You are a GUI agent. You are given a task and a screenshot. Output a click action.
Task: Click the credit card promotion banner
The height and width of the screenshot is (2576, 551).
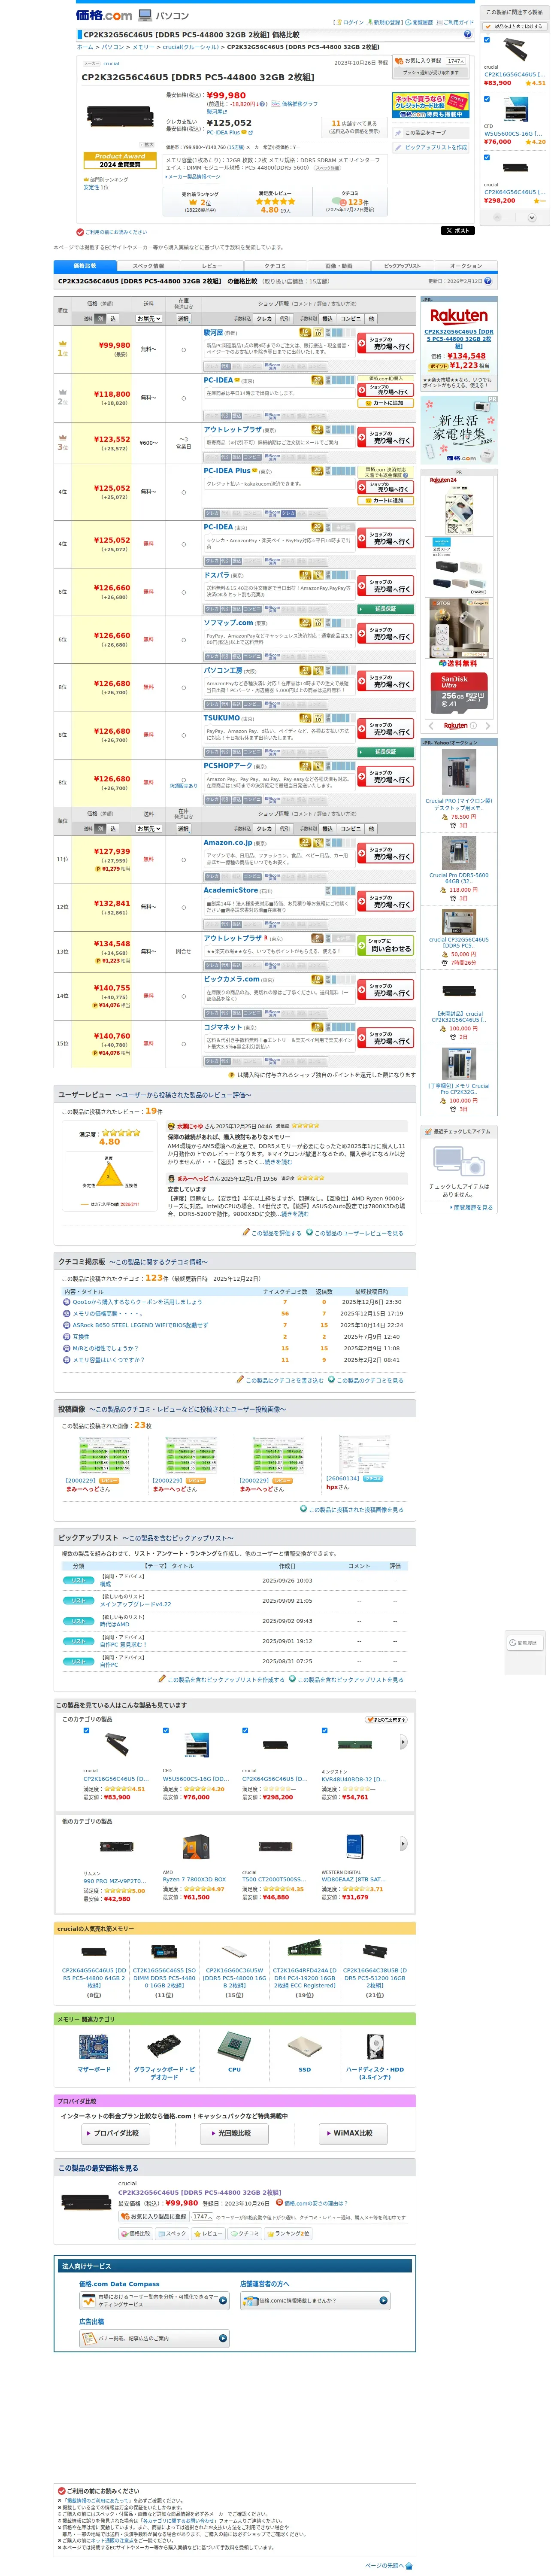click(430, 106)
